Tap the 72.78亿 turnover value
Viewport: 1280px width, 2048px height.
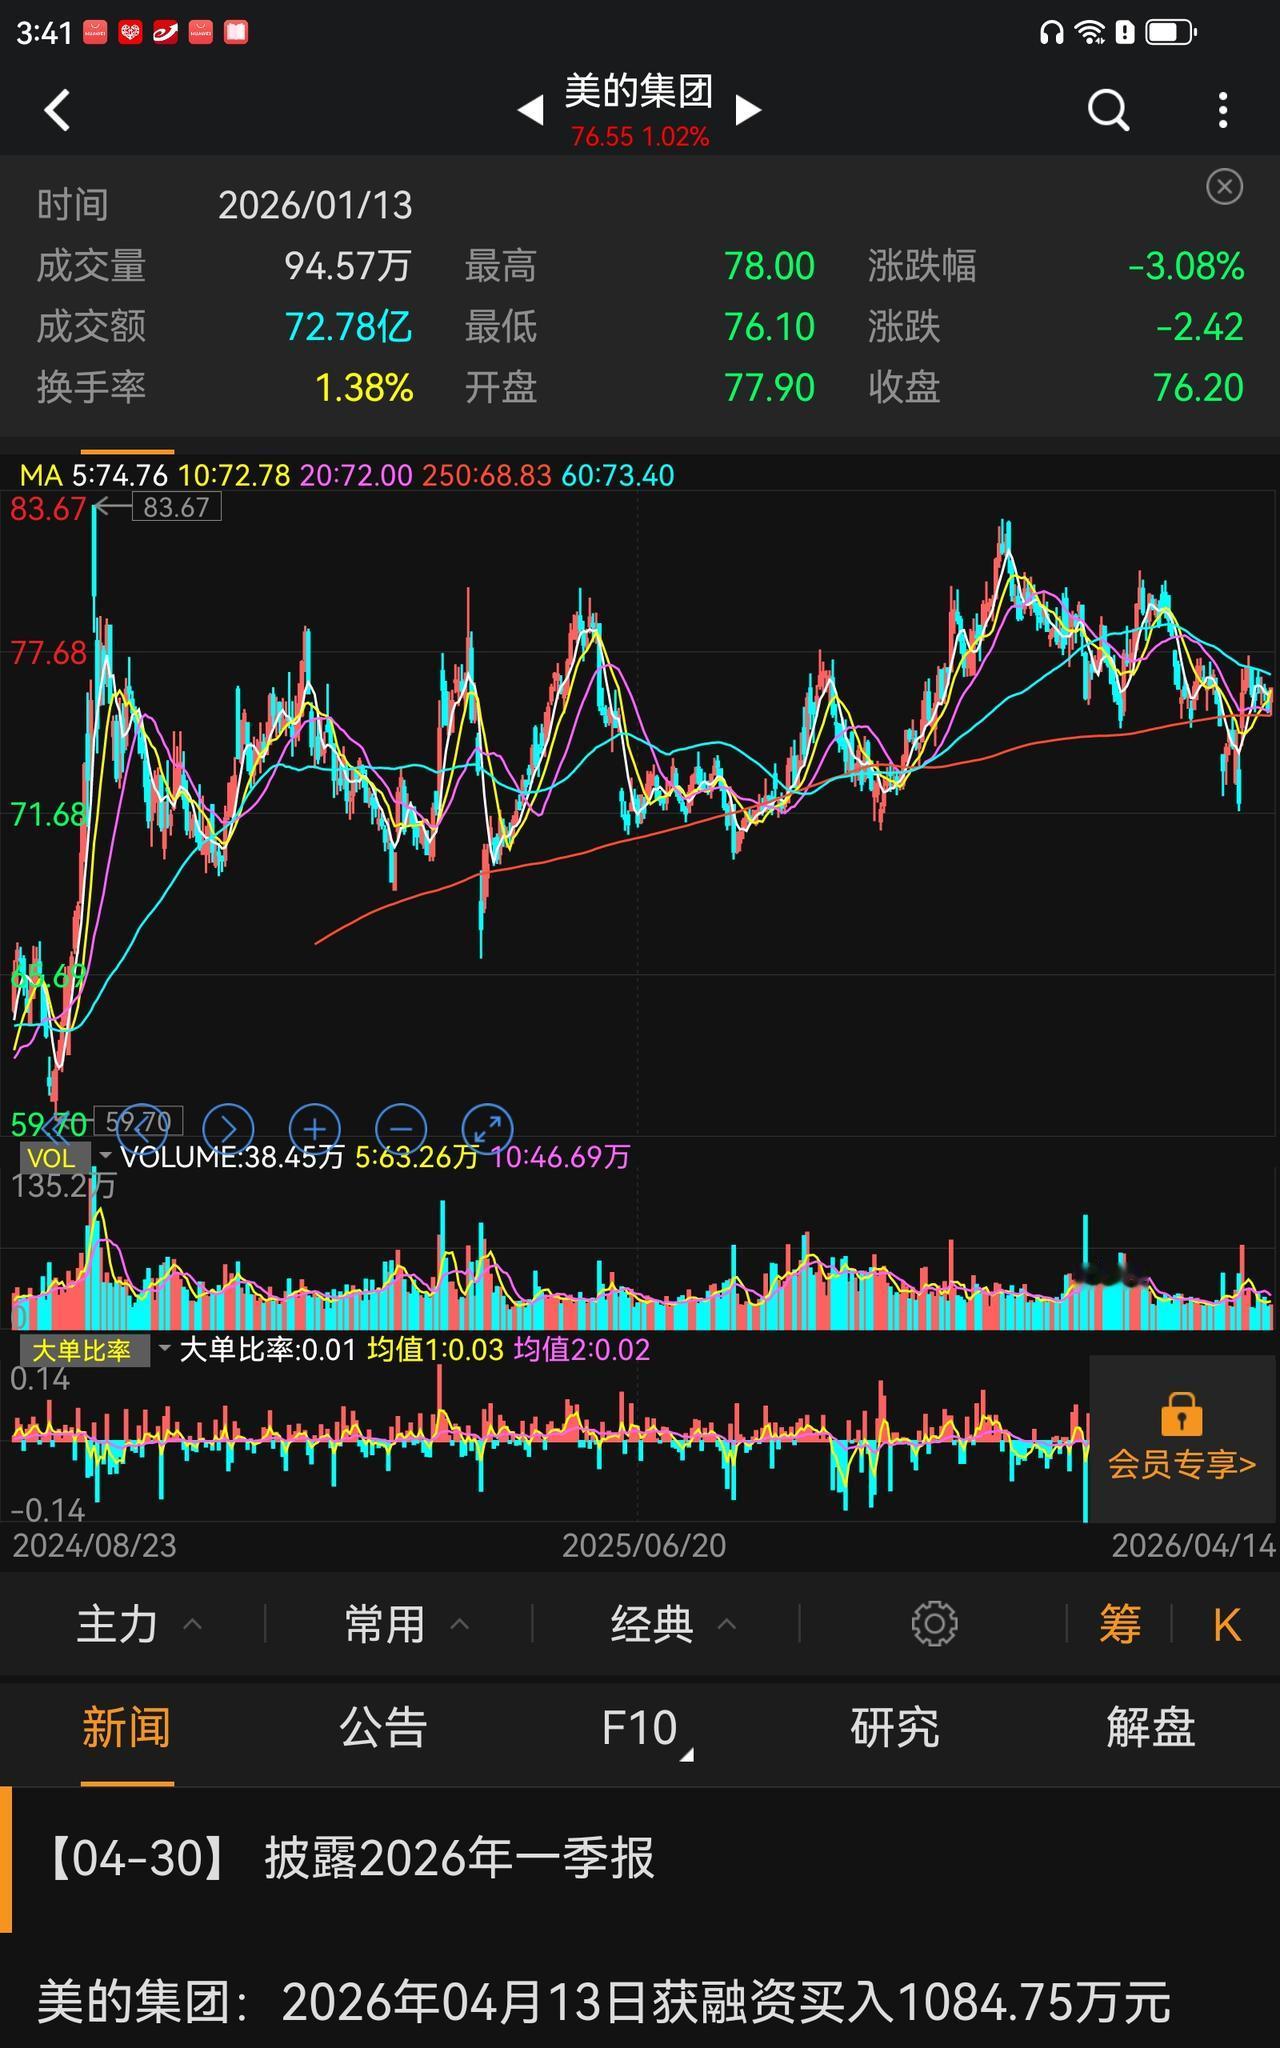coord(349,327)
